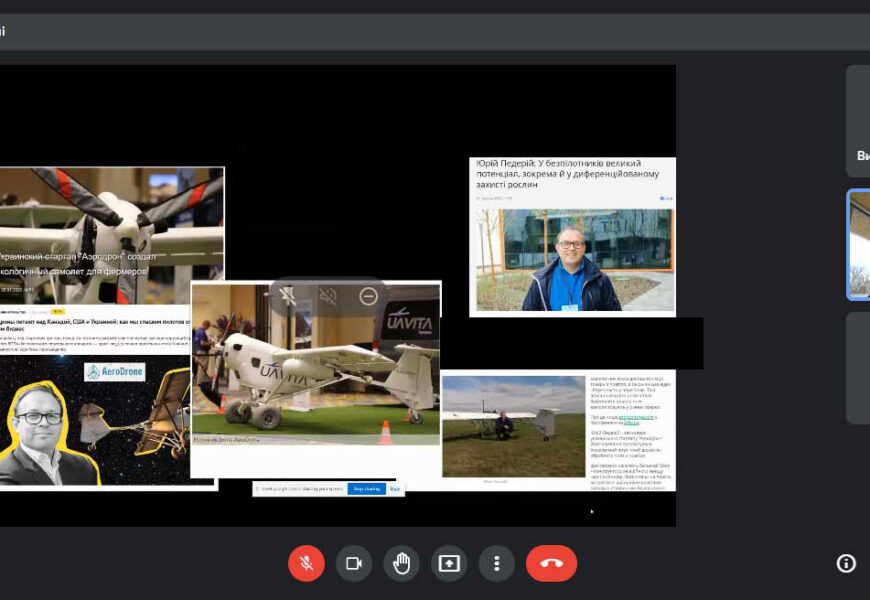Click the circled minus icon on the overlay

(x=368, y=296)
